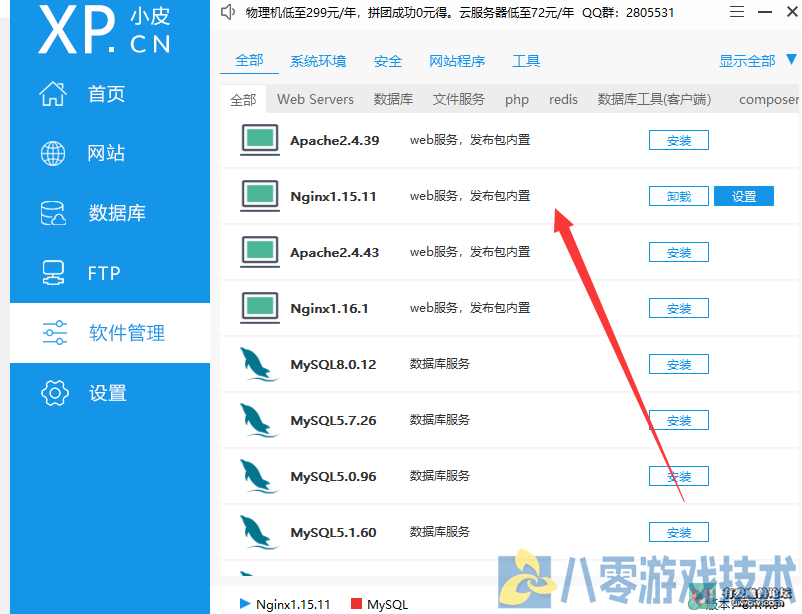Open the Settings gear icon
Image resolution: width=802 pixels, height=614 pixels.
click(54, 393)
